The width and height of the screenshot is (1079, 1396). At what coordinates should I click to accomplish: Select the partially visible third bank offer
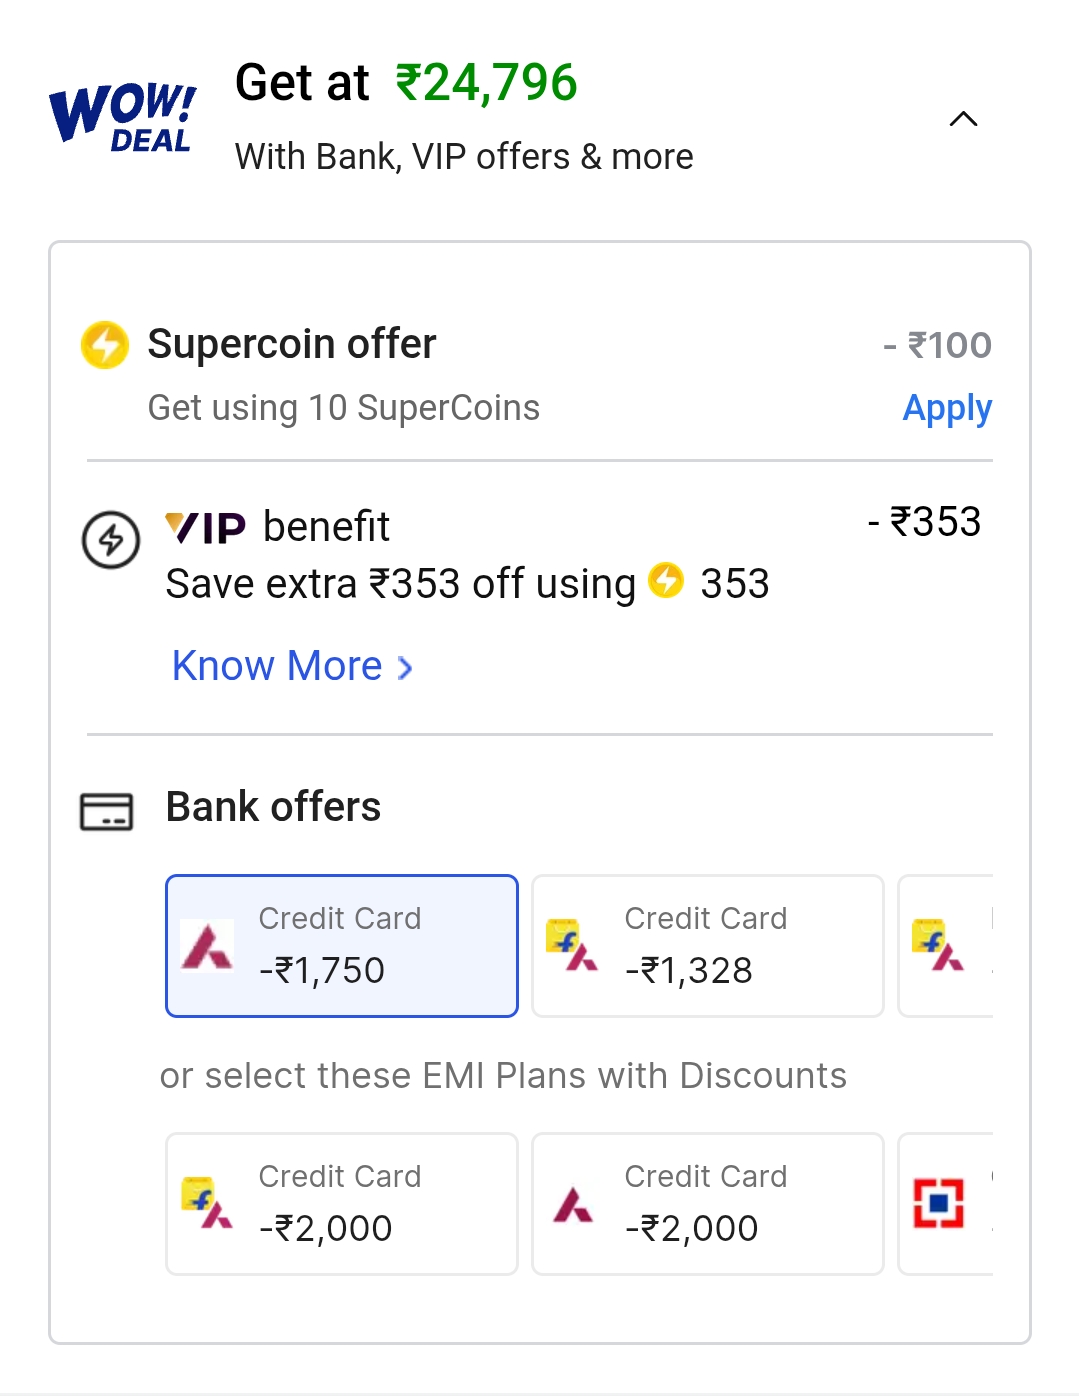point(946,946)
